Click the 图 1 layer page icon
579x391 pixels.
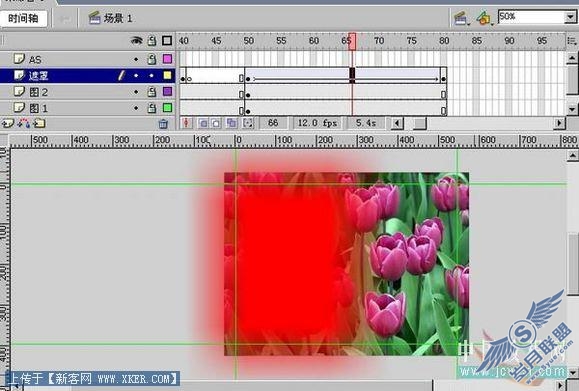click(19, 107)
